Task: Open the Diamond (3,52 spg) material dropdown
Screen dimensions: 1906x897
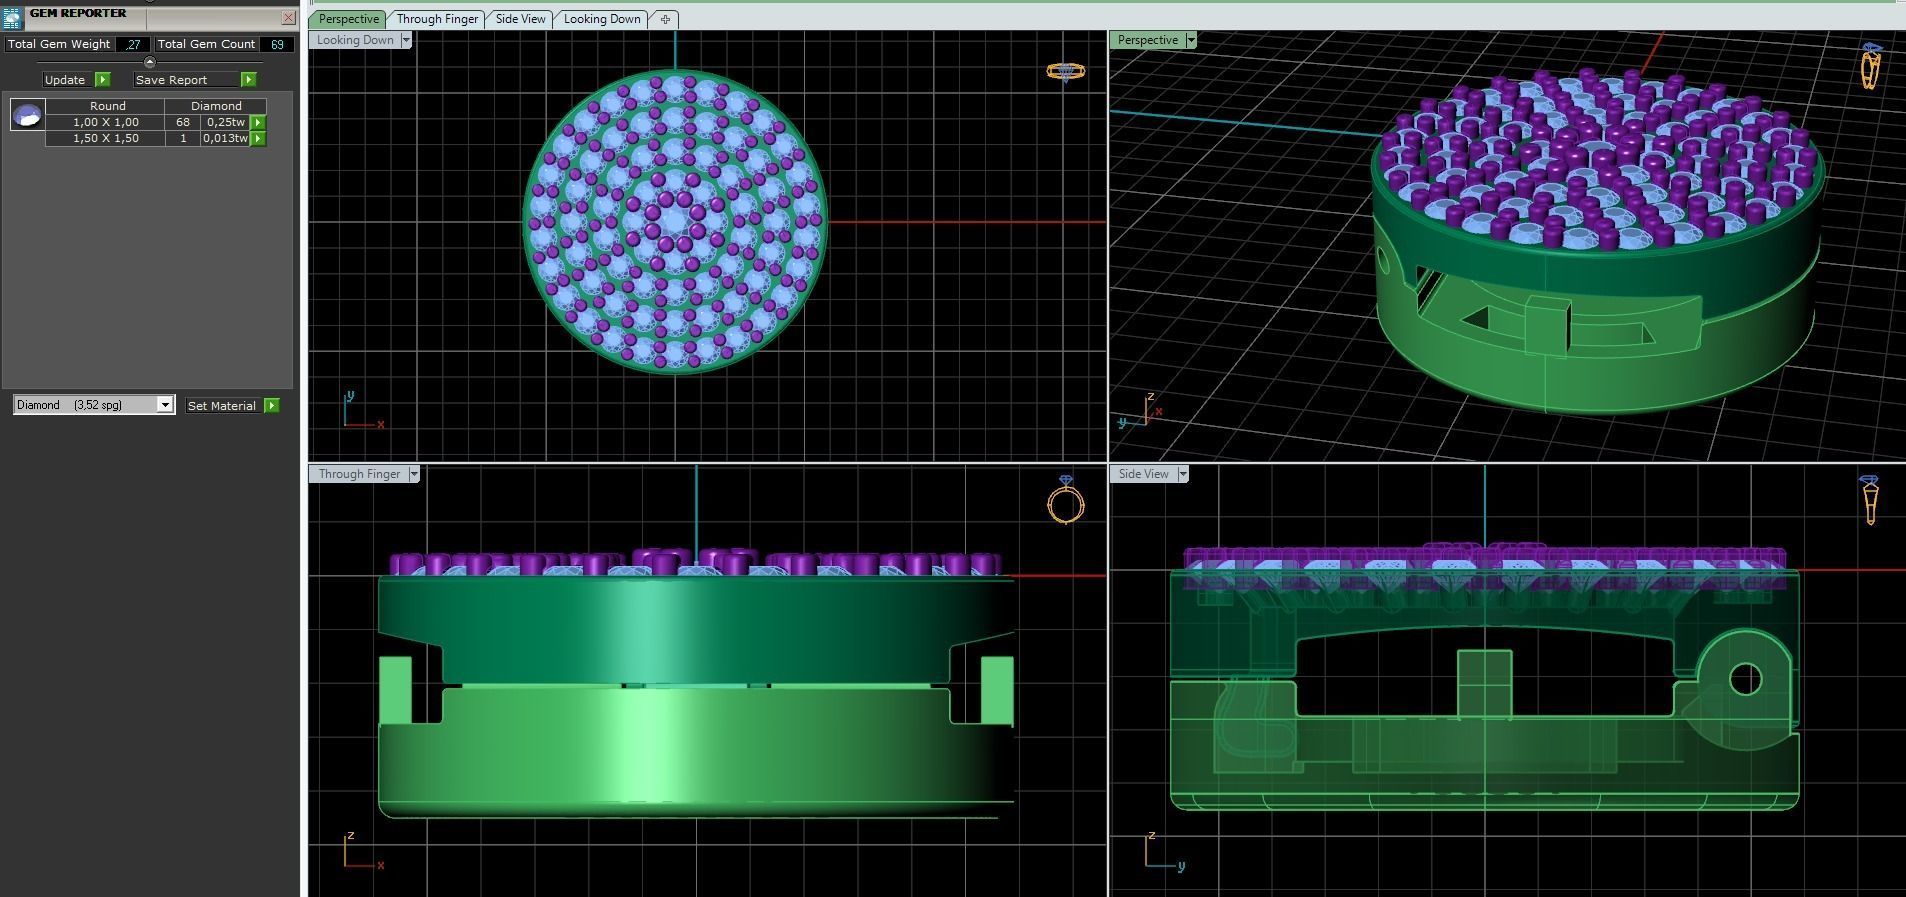Action: coord(94,405)
